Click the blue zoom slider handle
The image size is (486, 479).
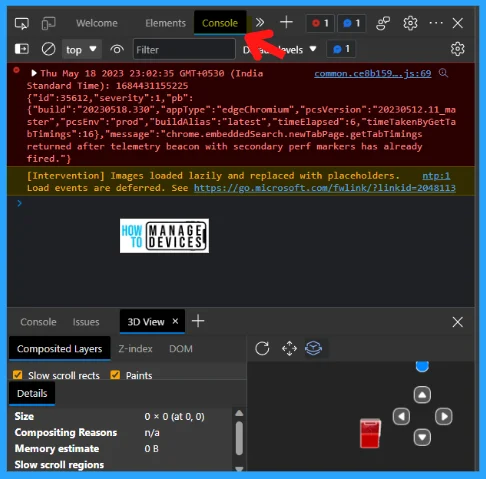pyautogui.click(x=422, y=366)
